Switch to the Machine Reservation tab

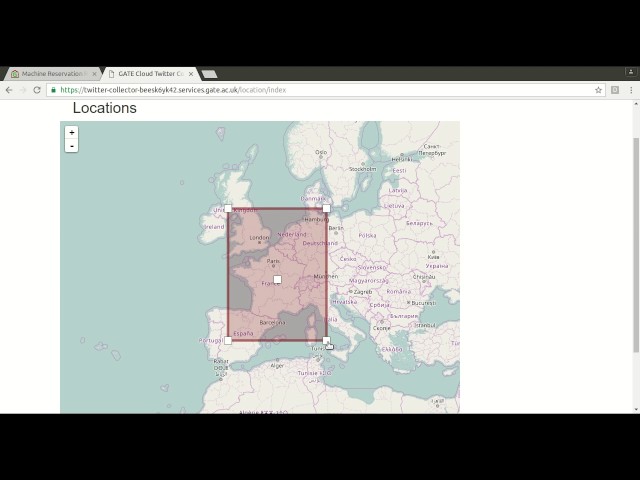(52, 74)
